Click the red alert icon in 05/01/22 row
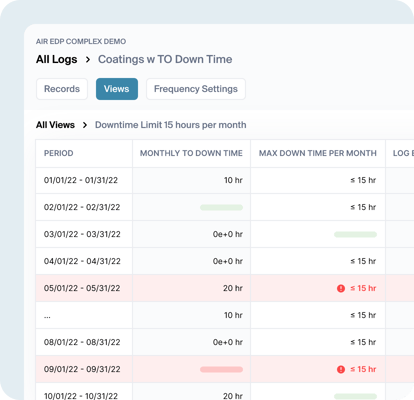Screen dimensions: 414x400 click(341, 288)
